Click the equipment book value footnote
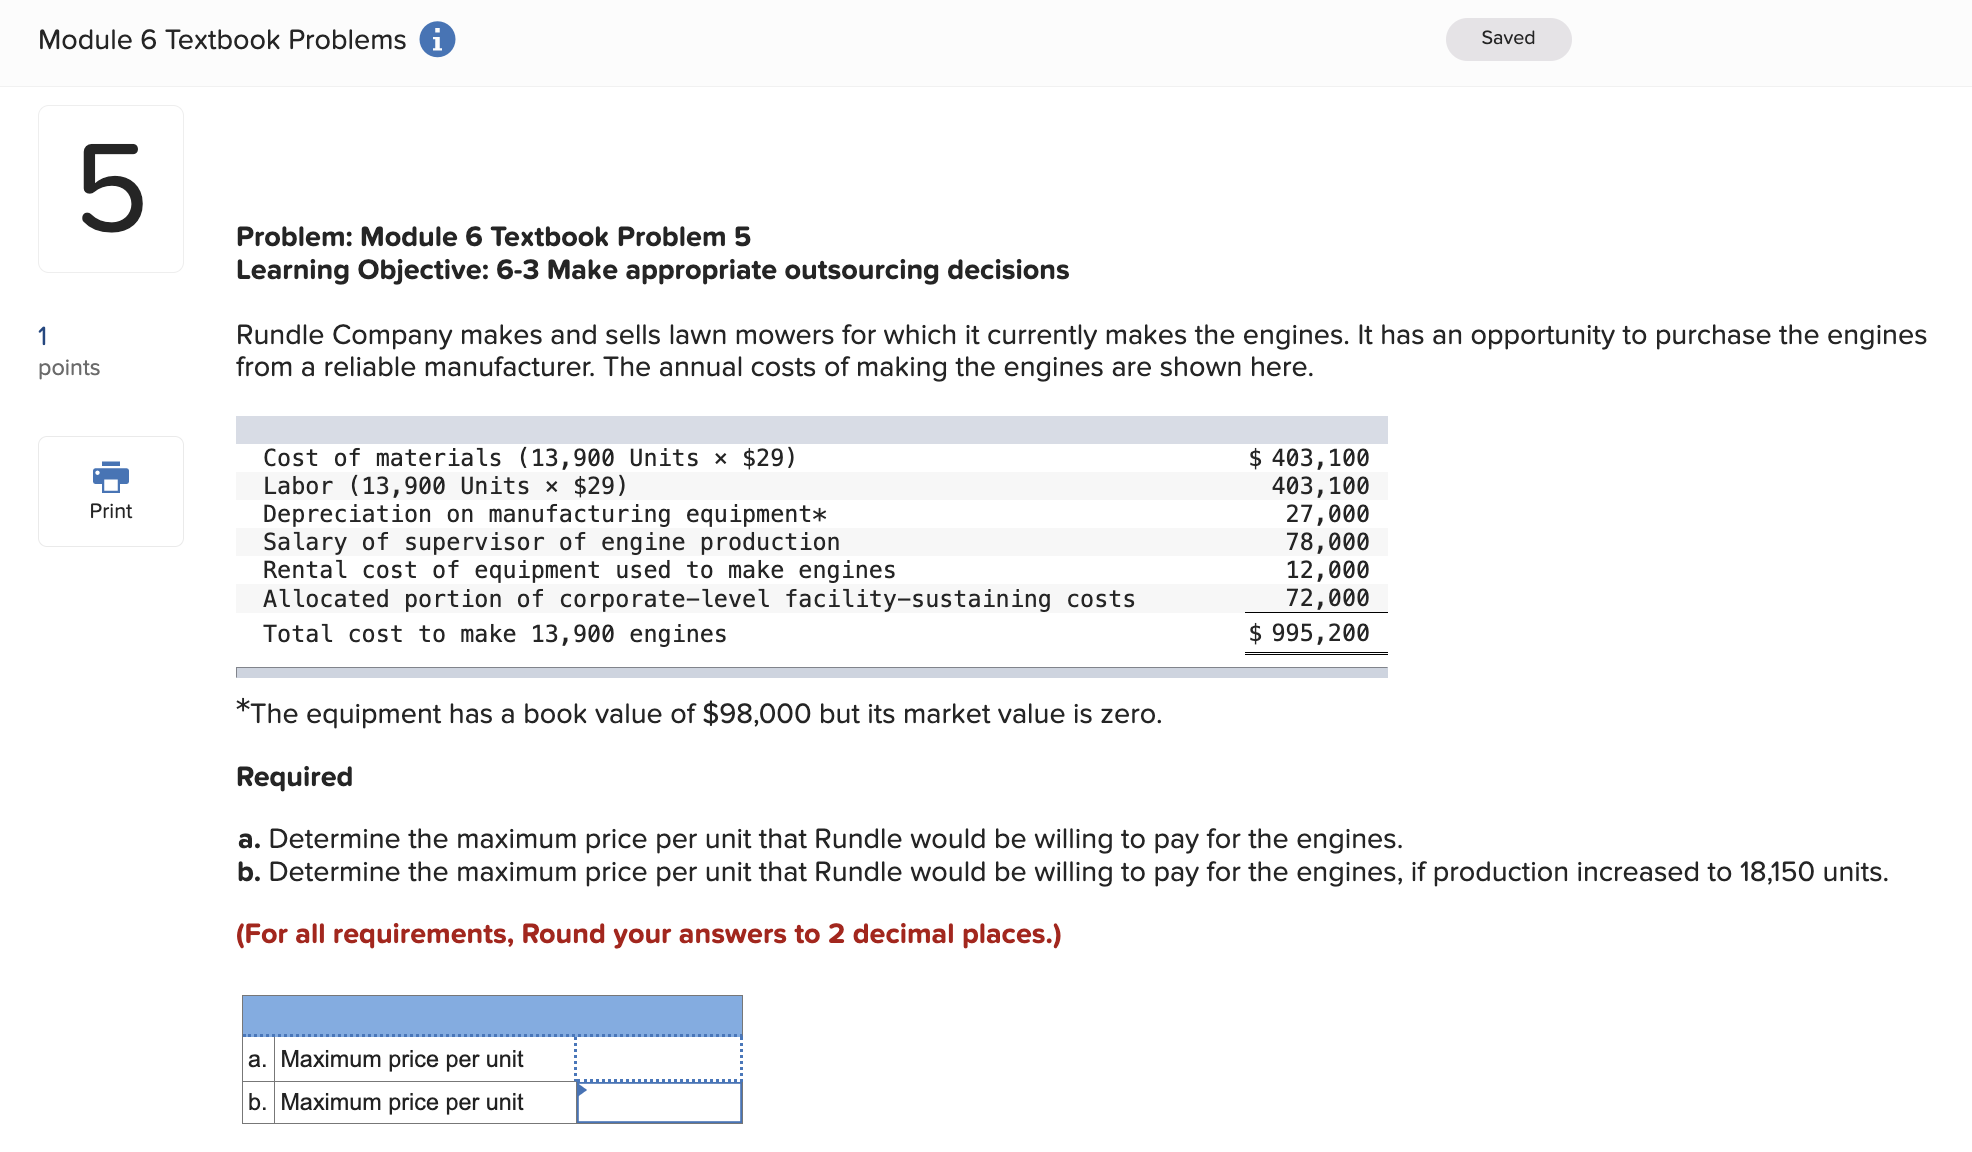 [x=700, y=714]
